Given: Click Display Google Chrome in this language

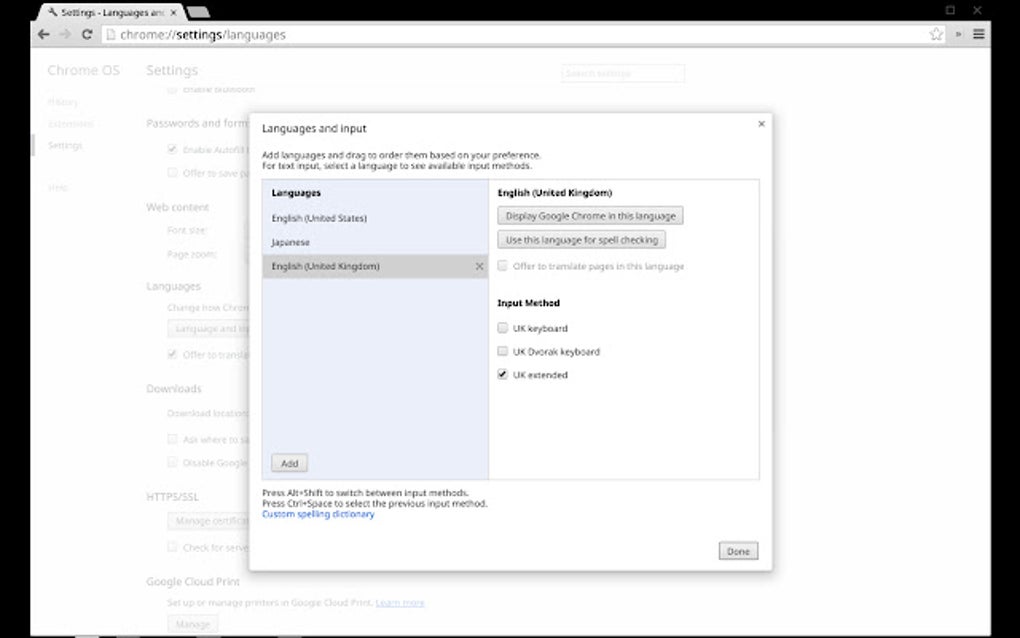Looking at the screenshot, I should tap(590, 215).
